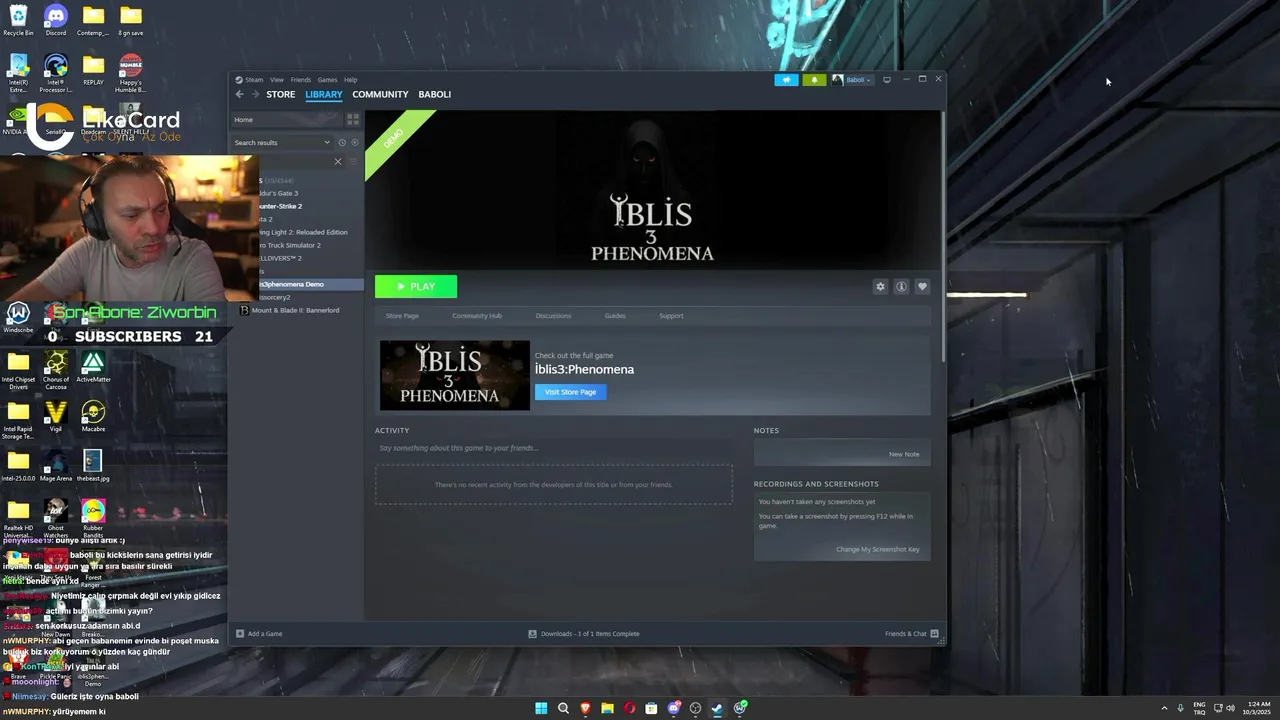Click the Visit Store Page button
Screen dimensions: 1280x720
(x=570, y=392)
